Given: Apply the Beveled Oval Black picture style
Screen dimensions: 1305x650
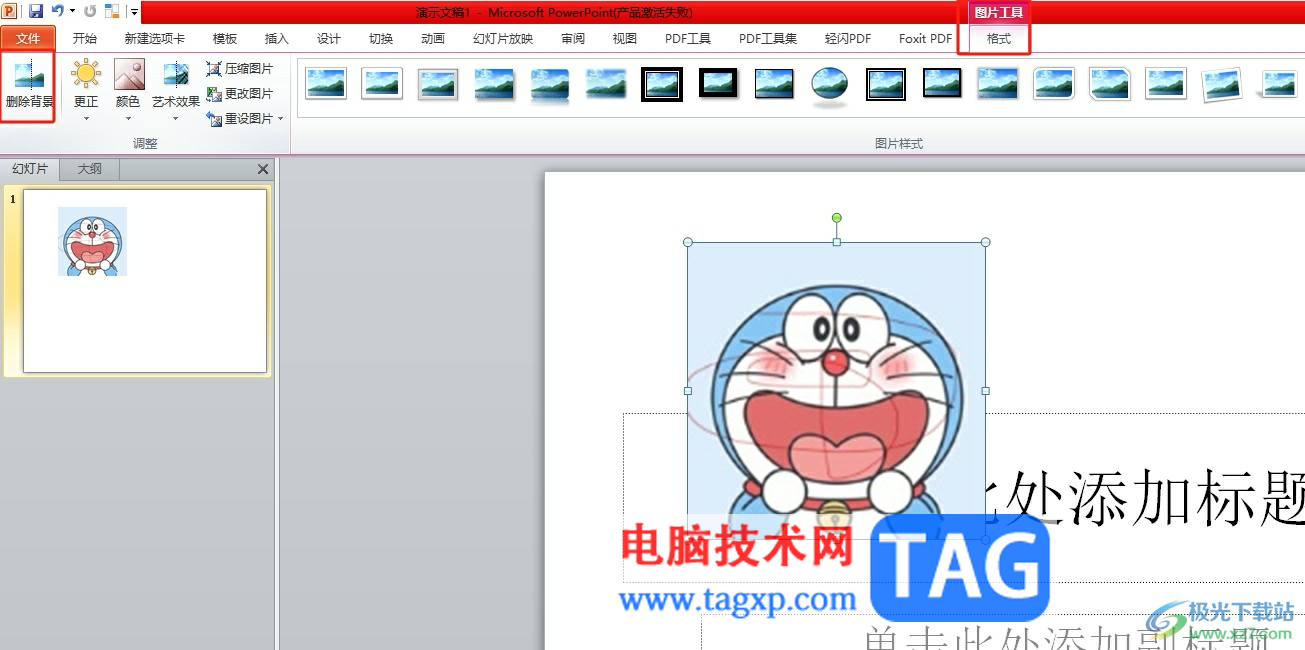Looking at the screenshot, I should pos(830,85).
